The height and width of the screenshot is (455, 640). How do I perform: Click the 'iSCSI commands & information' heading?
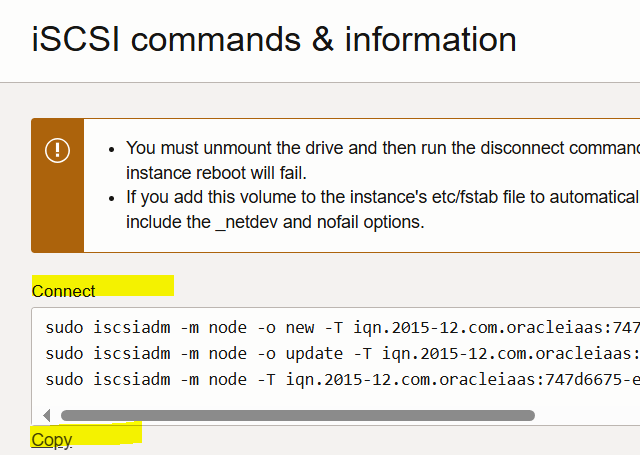(274, 39)
